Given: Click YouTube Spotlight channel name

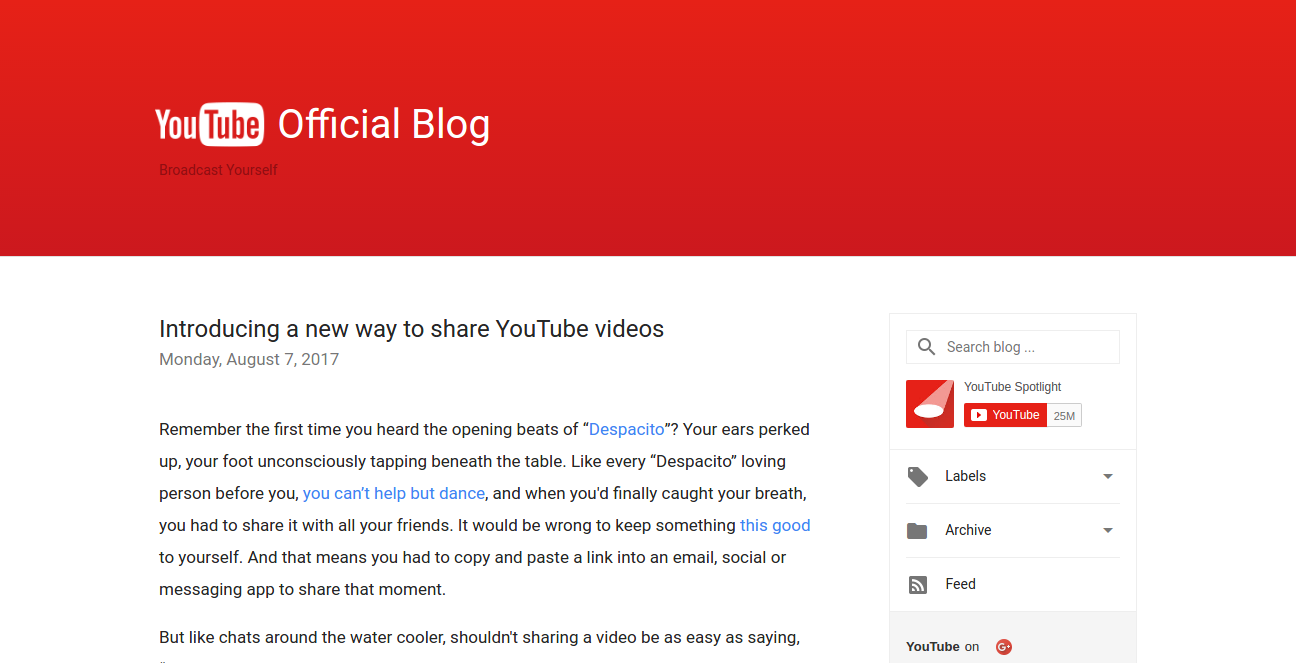Looking at the screenshot, I should [1012, 387].
